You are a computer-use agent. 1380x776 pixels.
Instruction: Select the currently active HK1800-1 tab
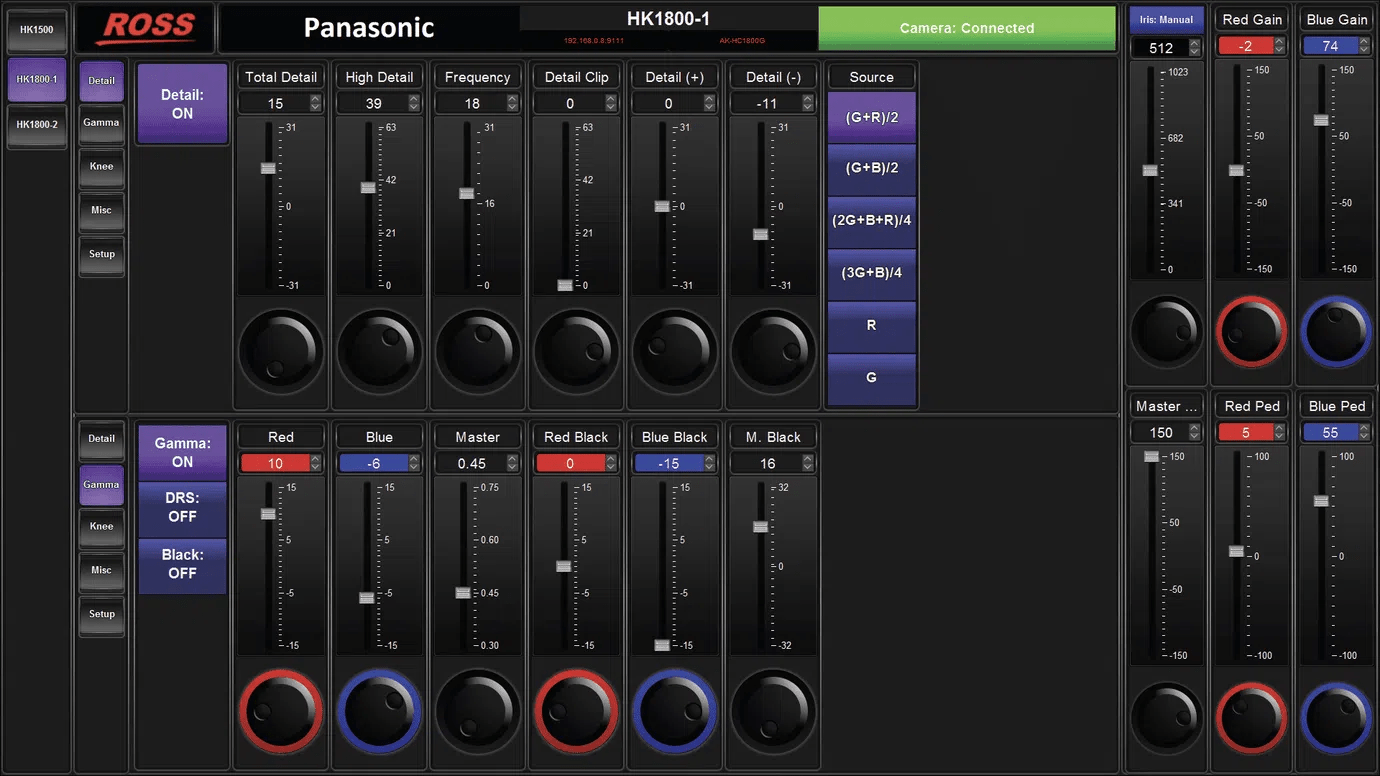click(36, 79)
